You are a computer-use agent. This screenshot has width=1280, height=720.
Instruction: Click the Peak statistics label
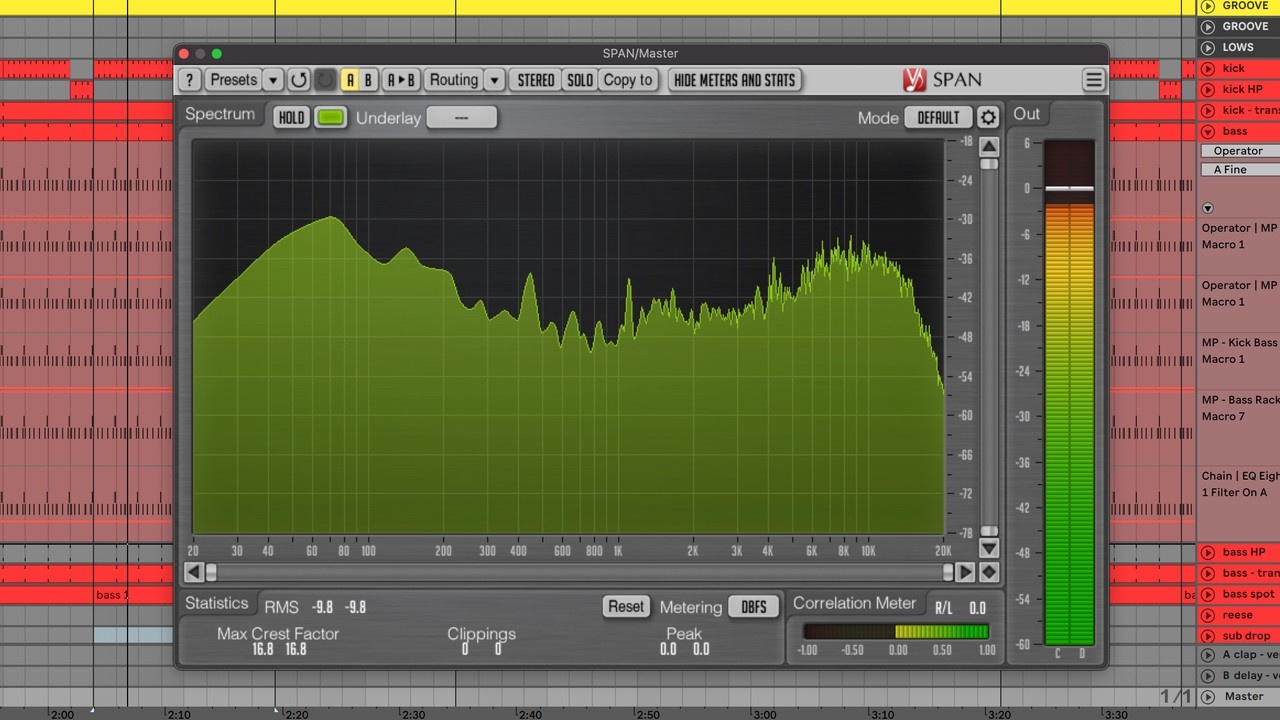[x=684, y=634]
